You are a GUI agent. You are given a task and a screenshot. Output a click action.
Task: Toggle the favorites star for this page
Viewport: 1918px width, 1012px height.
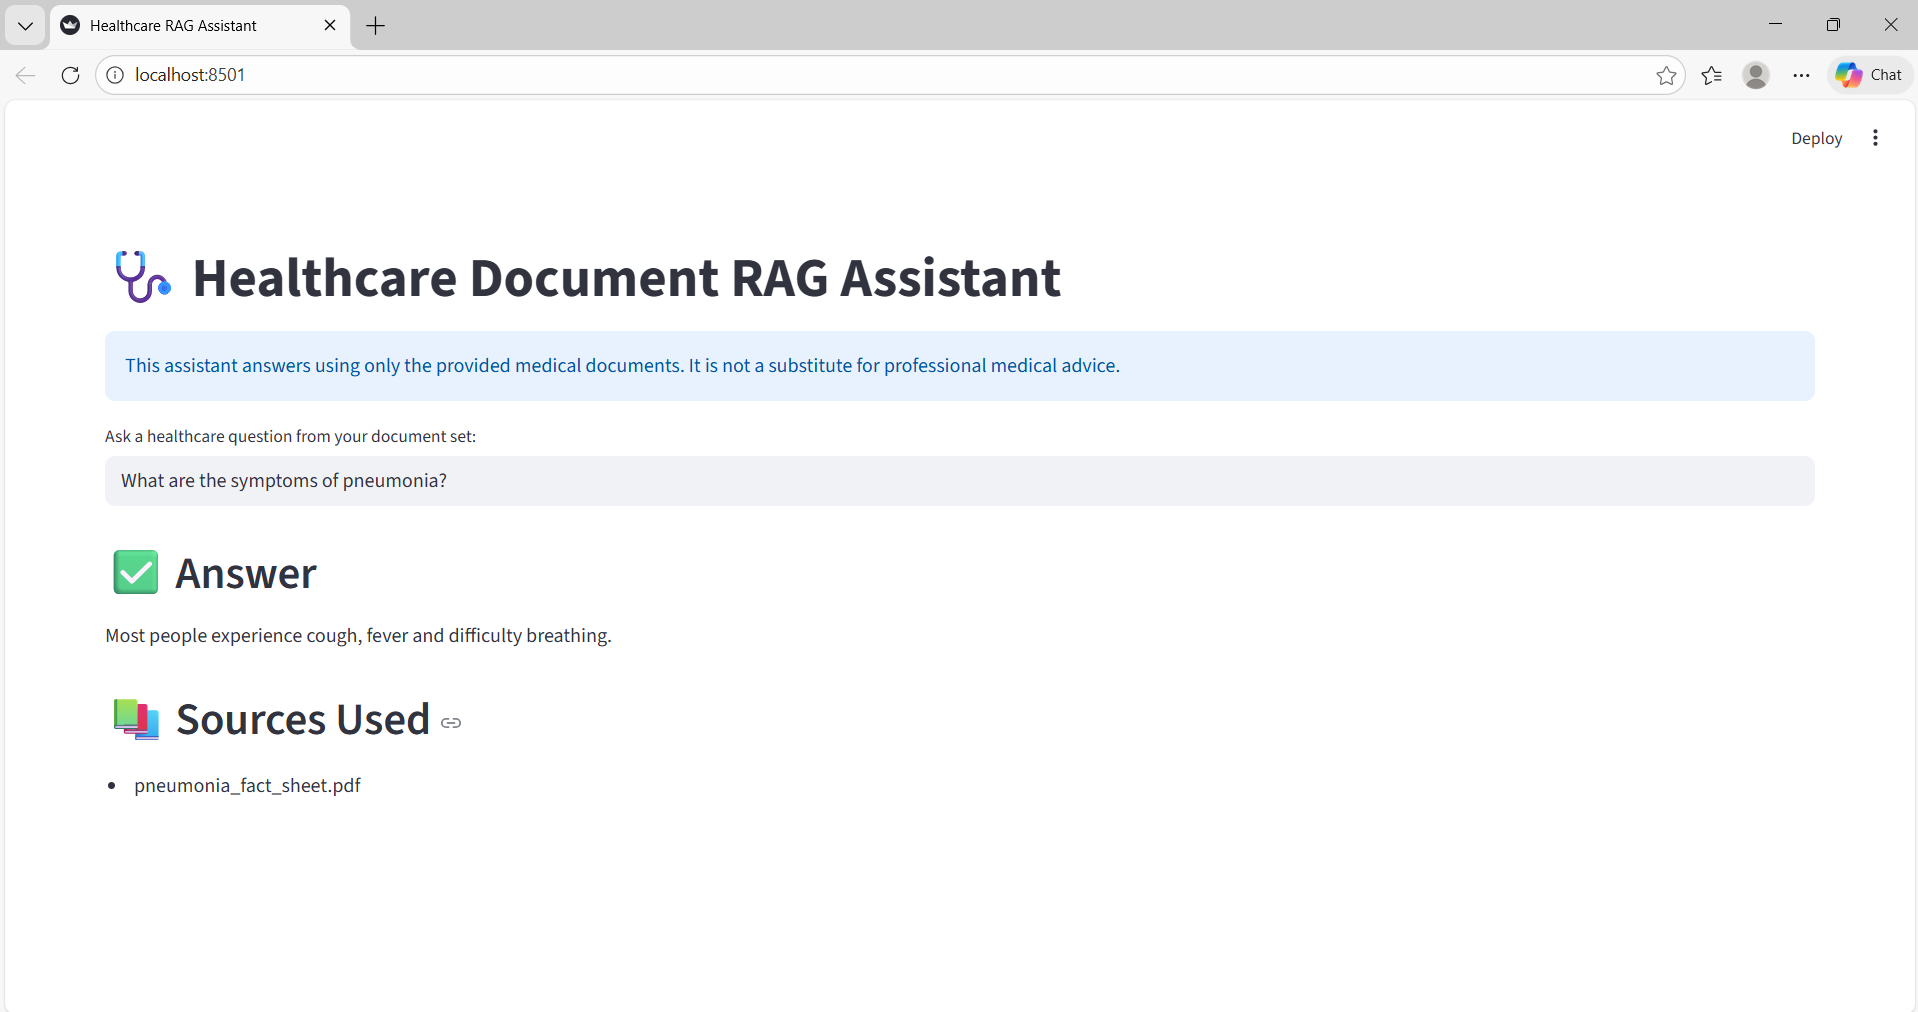click(1667, 75)
